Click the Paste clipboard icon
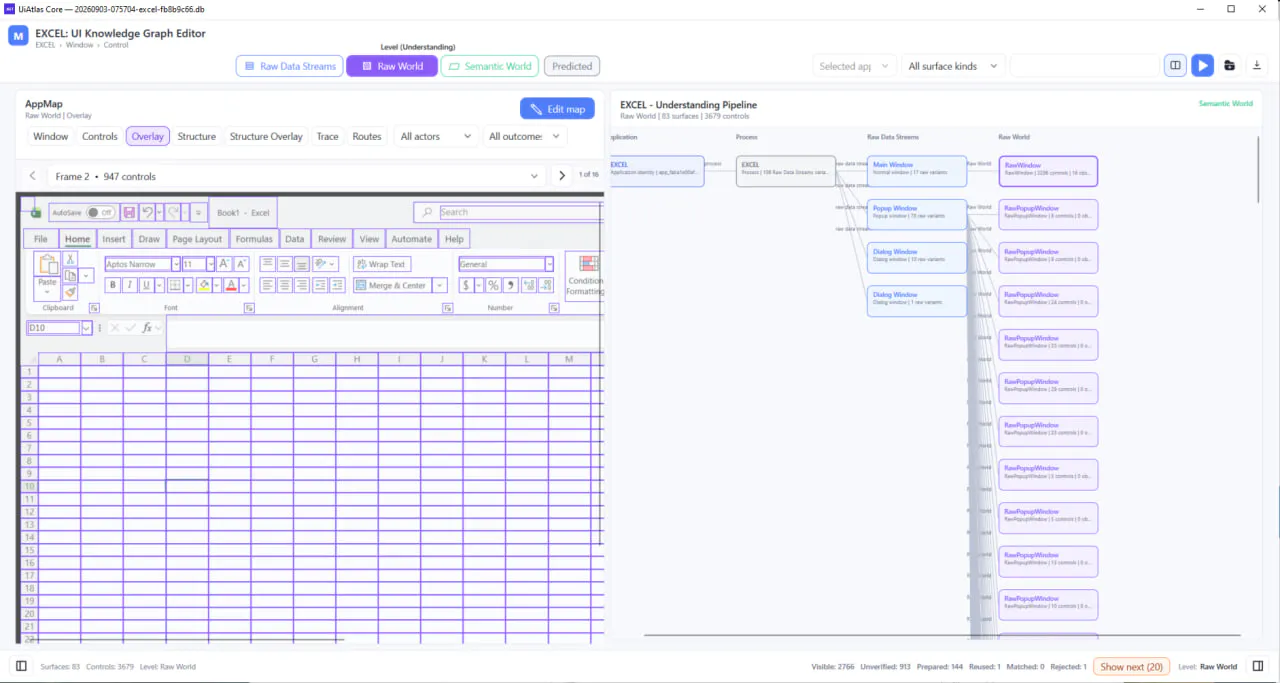The height and width of the screenshot is (683, 1280). pos(47,265)
